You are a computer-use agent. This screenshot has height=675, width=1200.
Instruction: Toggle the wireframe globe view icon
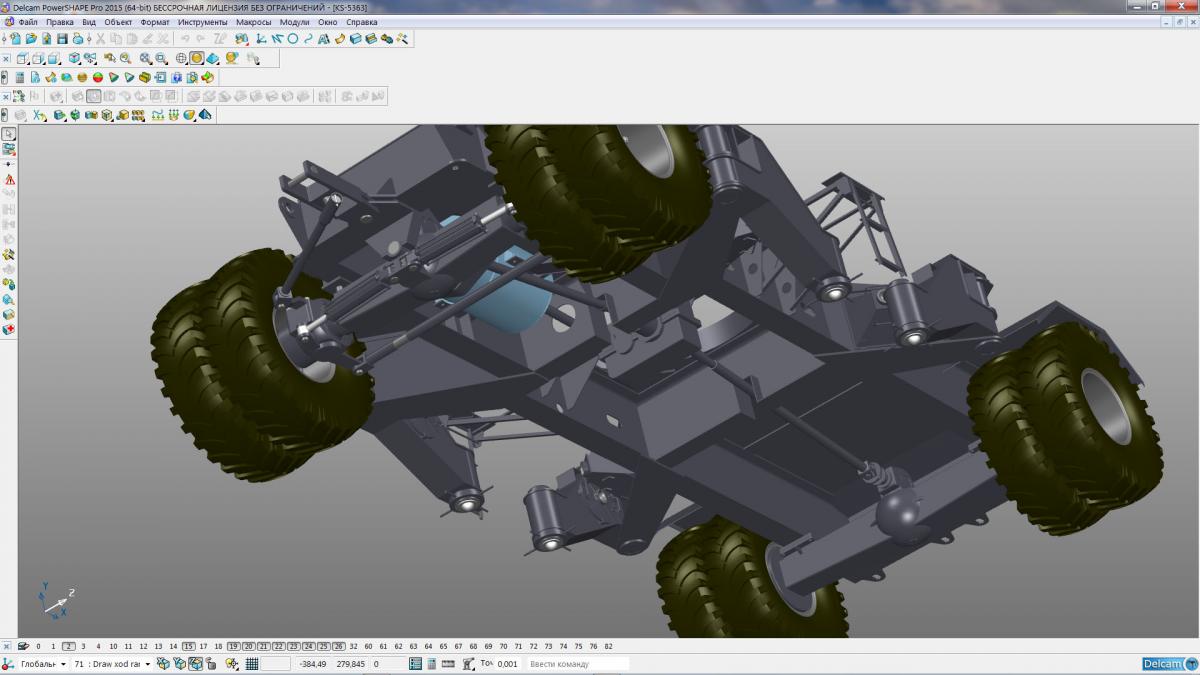click(181, 58)
